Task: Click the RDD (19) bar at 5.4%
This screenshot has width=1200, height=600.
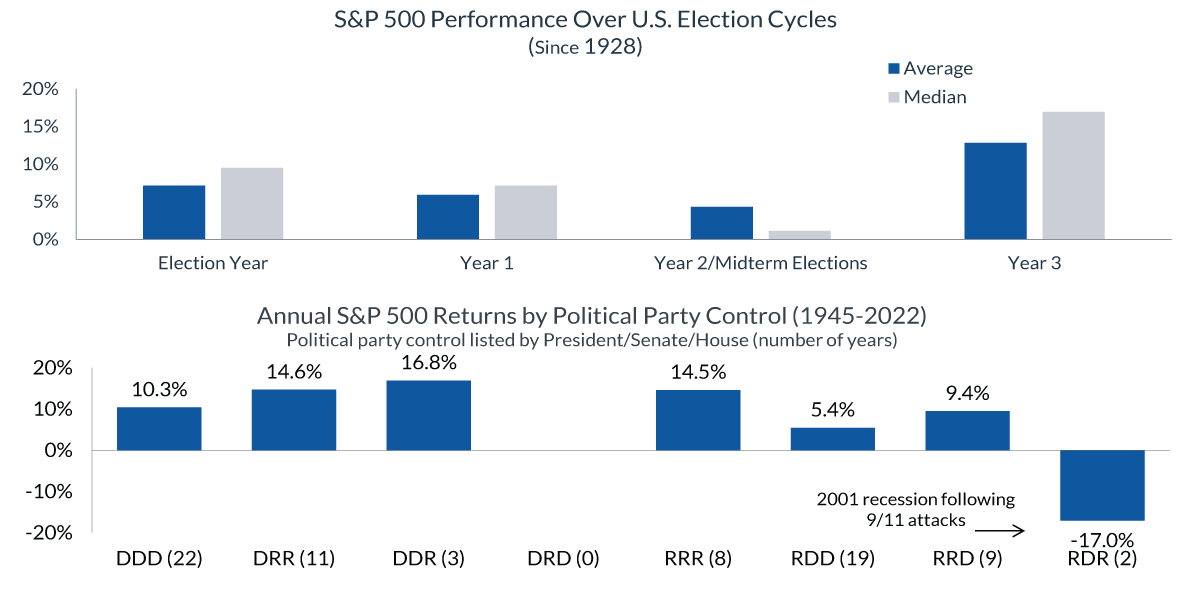Action: pos(832,439)
